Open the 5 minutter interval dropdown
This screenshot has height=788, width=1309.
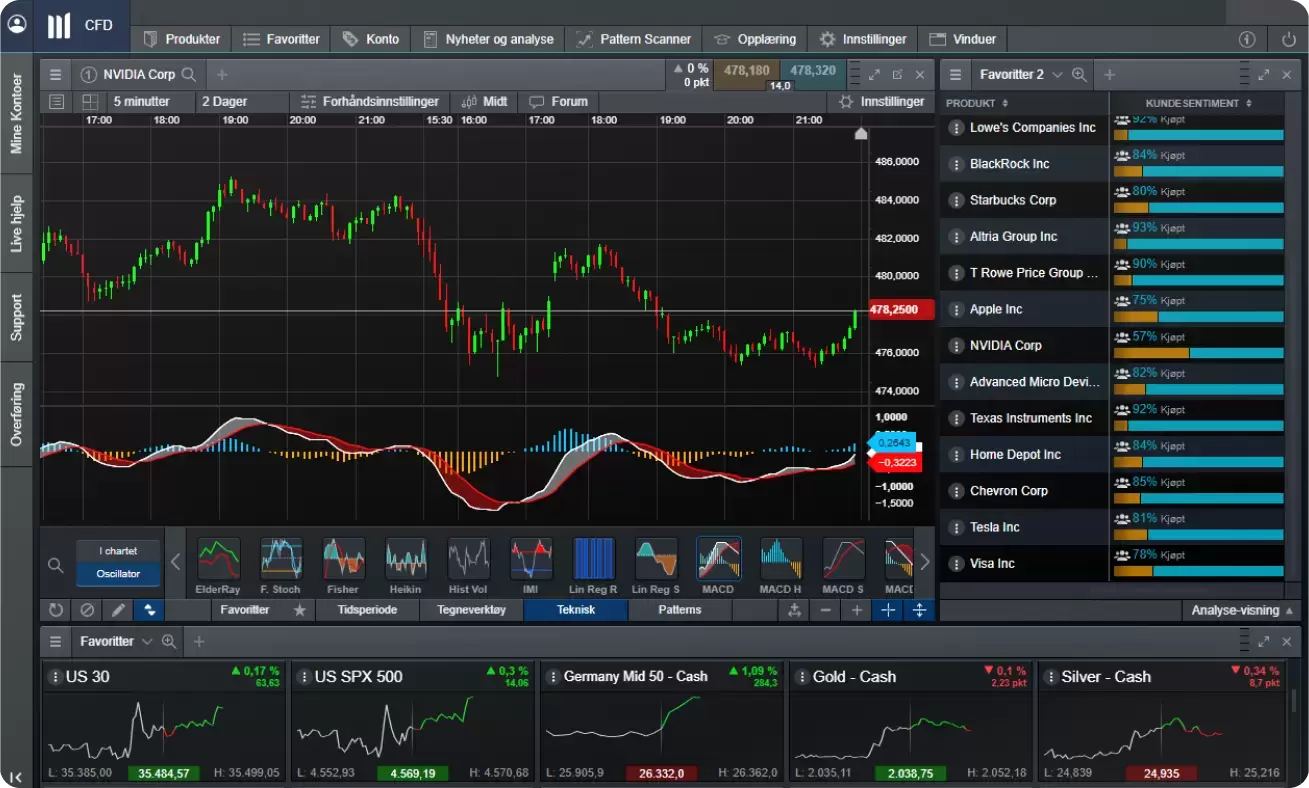click(142, 102)
